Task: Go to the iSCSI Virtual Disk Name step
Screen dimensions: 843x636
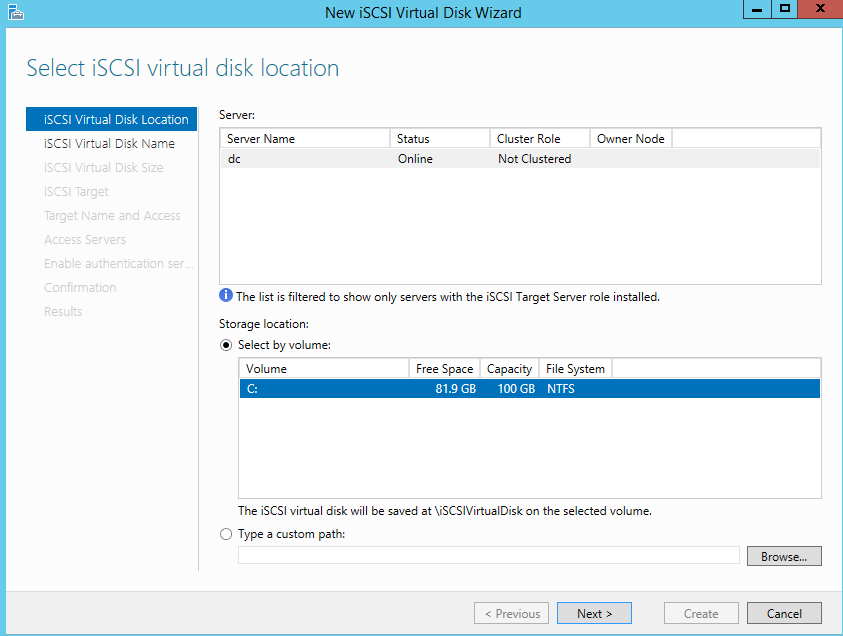Action: [x=109, y=143]
